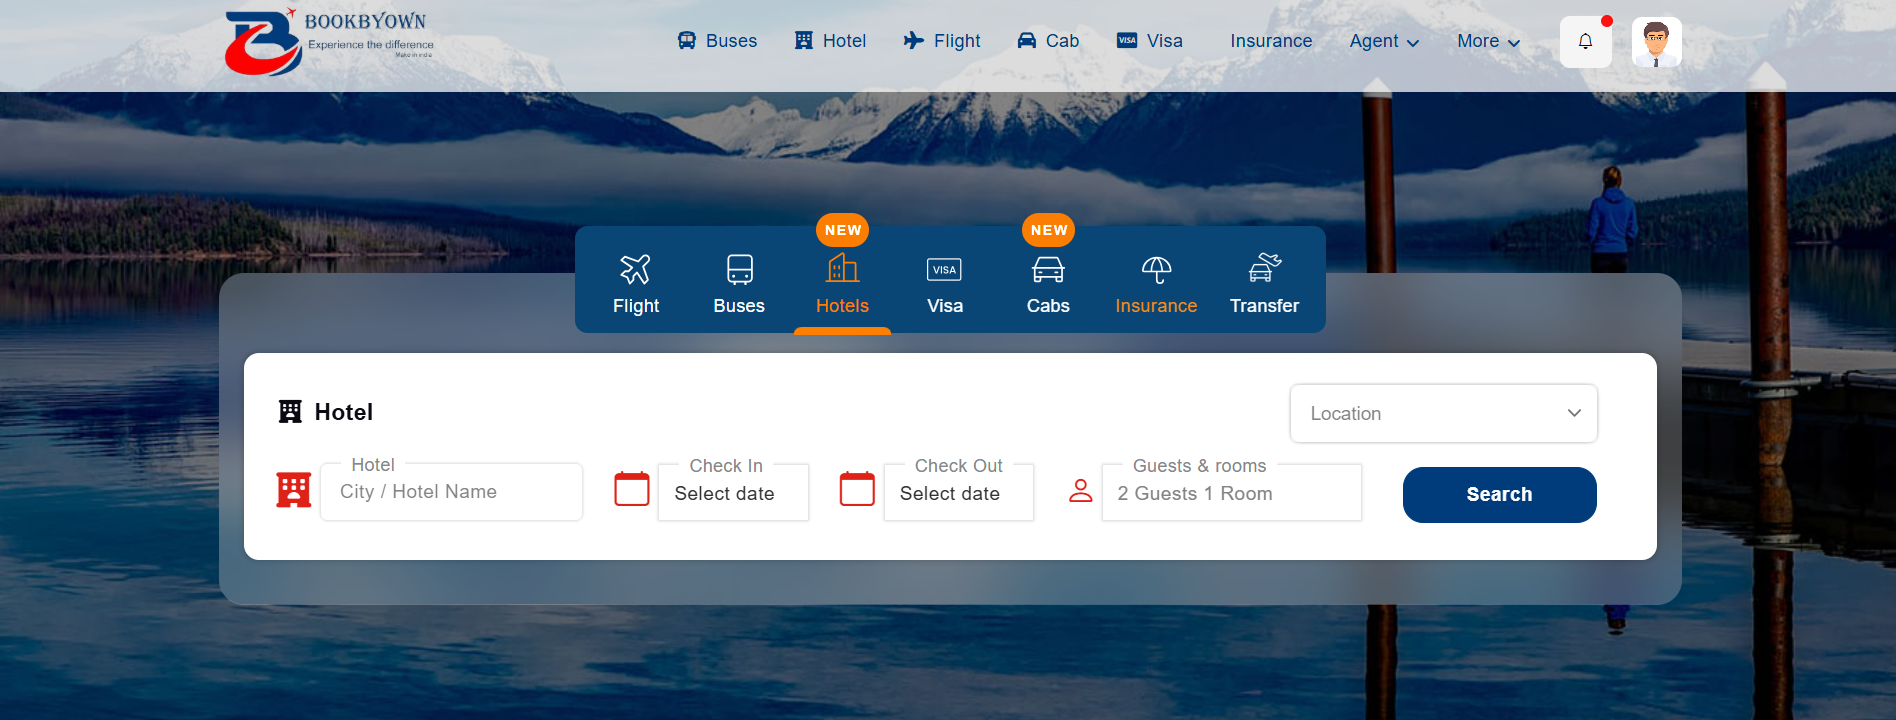Select the Cabs car tab icon
Image resolution: width=1896 pixels, height=720 pixels.
point(1048,269)
